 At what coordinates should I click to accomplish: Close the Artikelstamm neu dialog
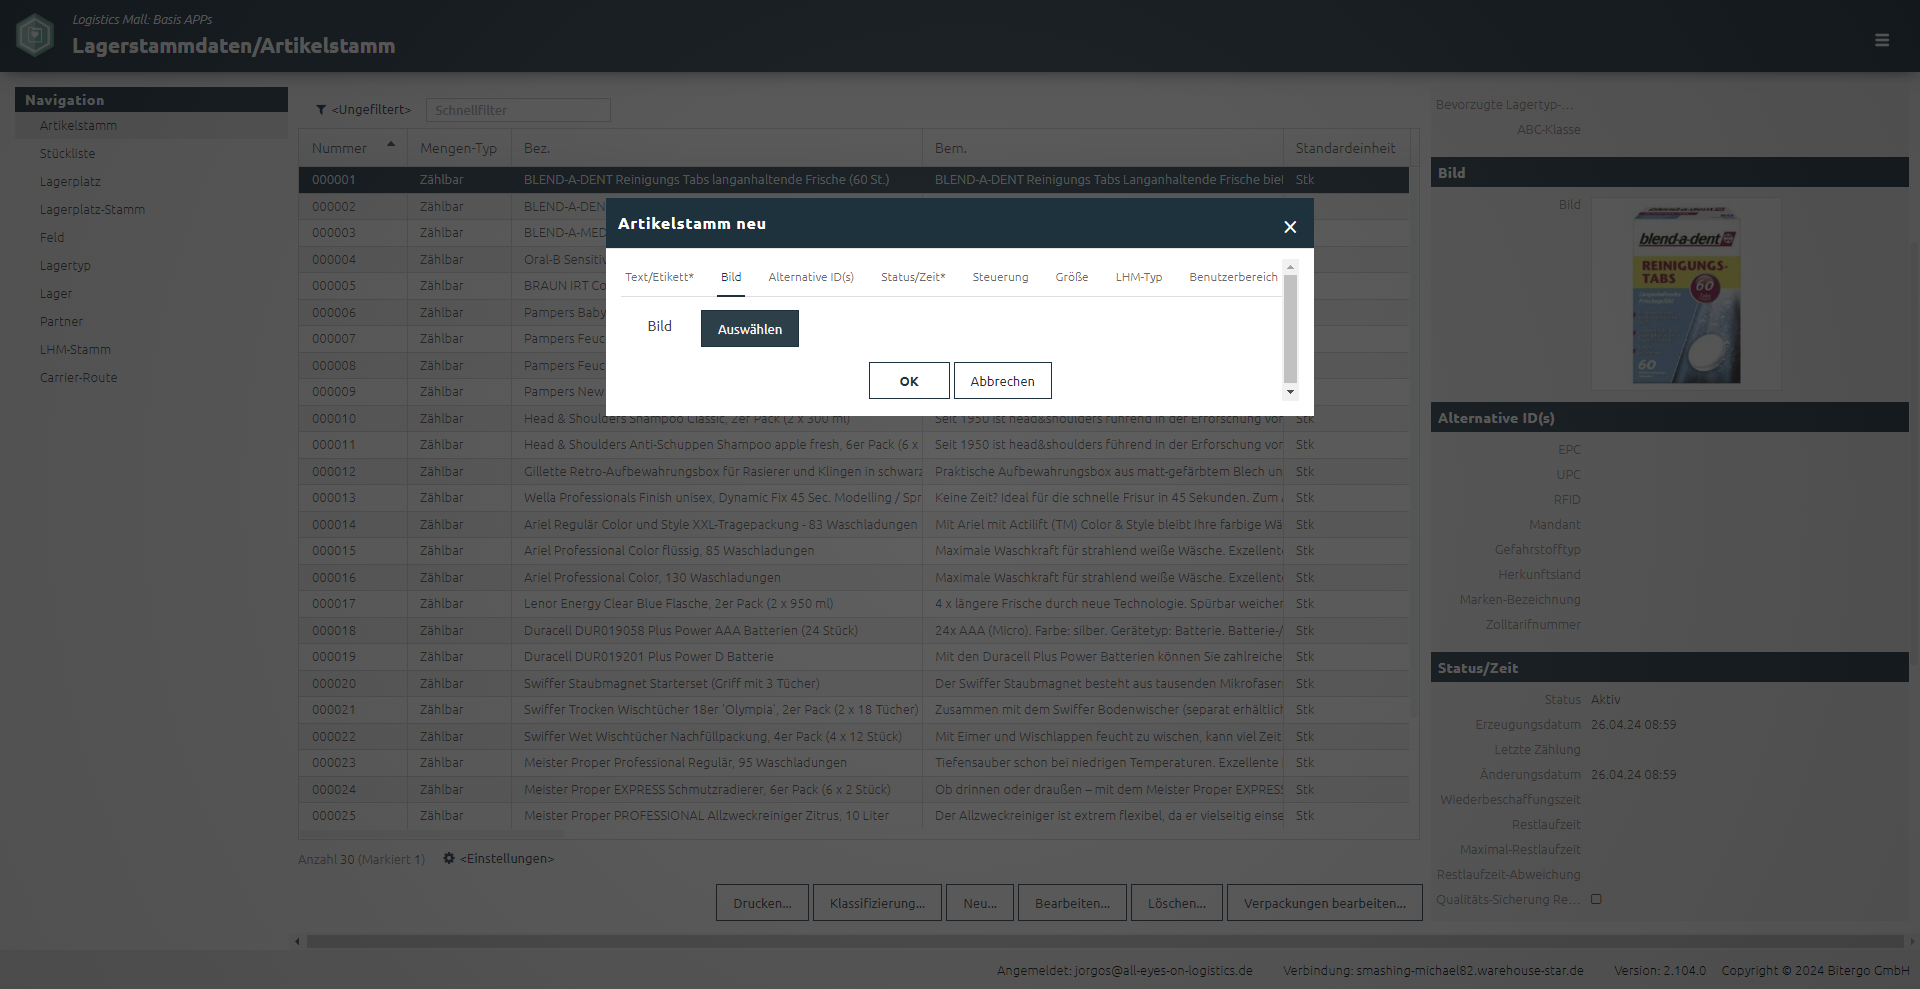pyautogui.click(x=1290, y=227)
